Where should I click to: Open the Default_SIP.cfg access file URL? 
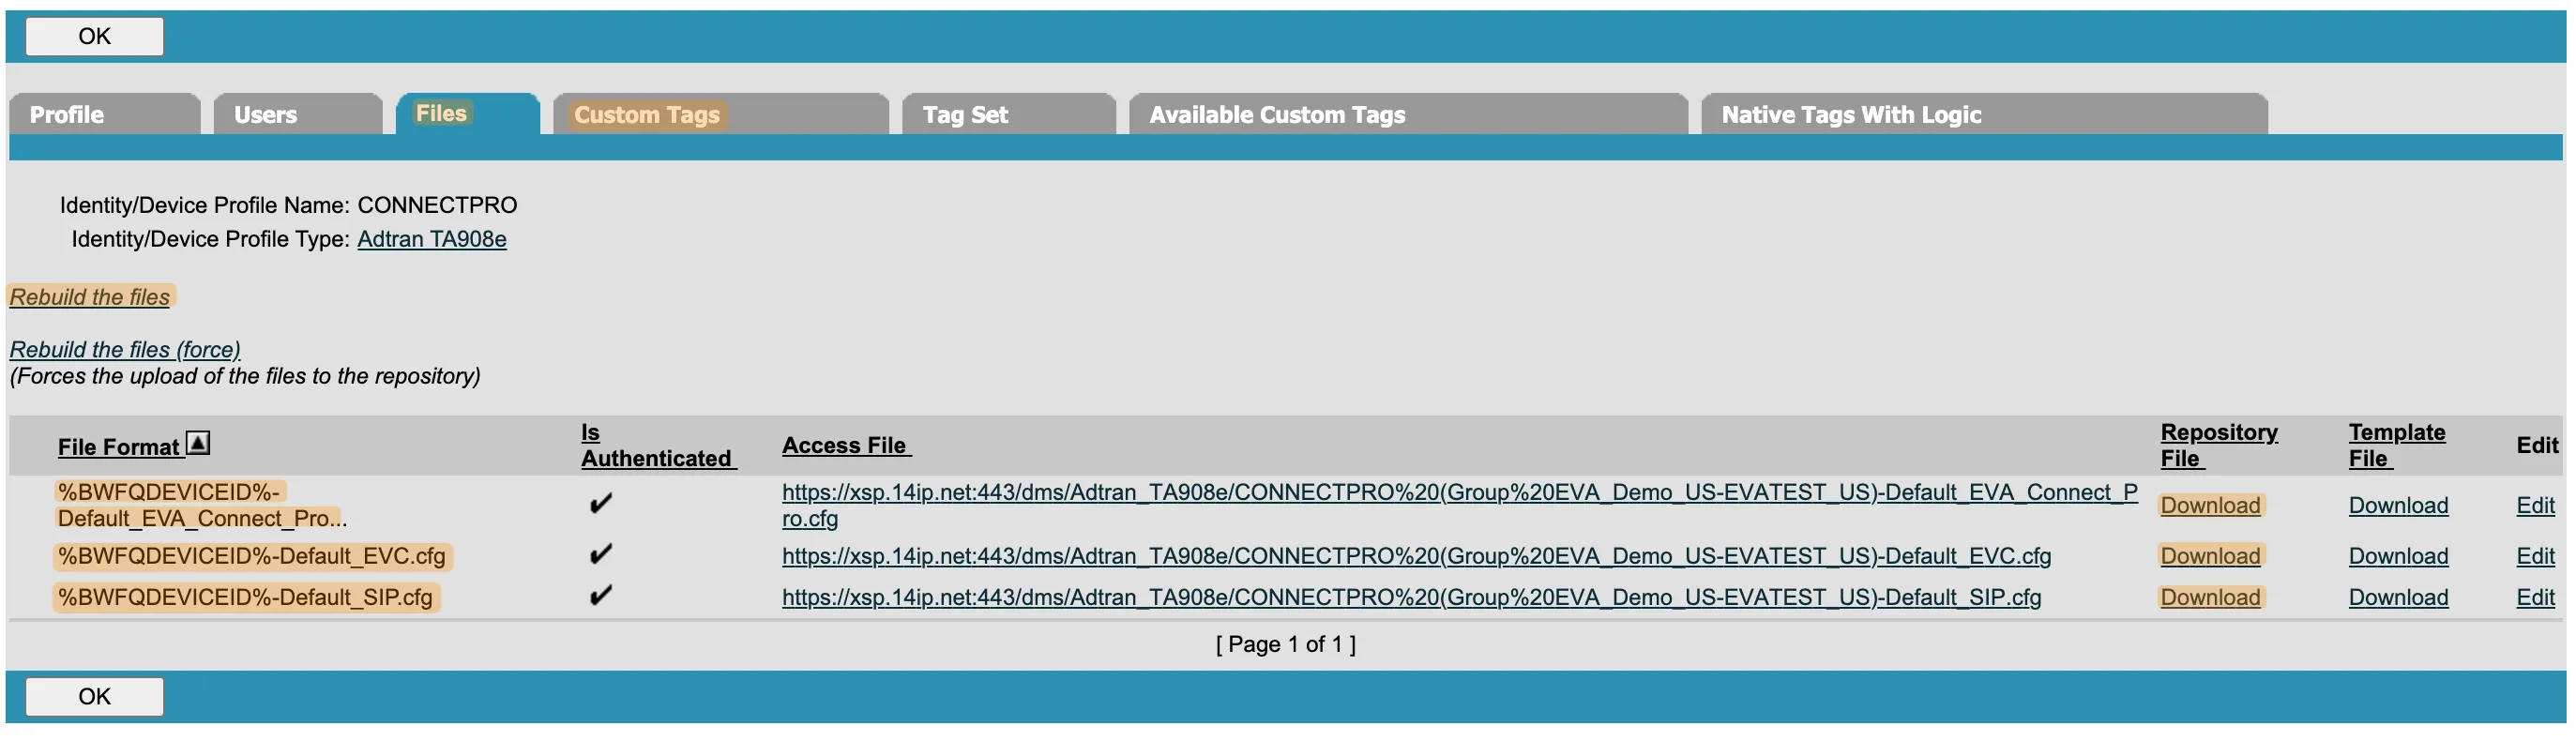click(1411, 597)
